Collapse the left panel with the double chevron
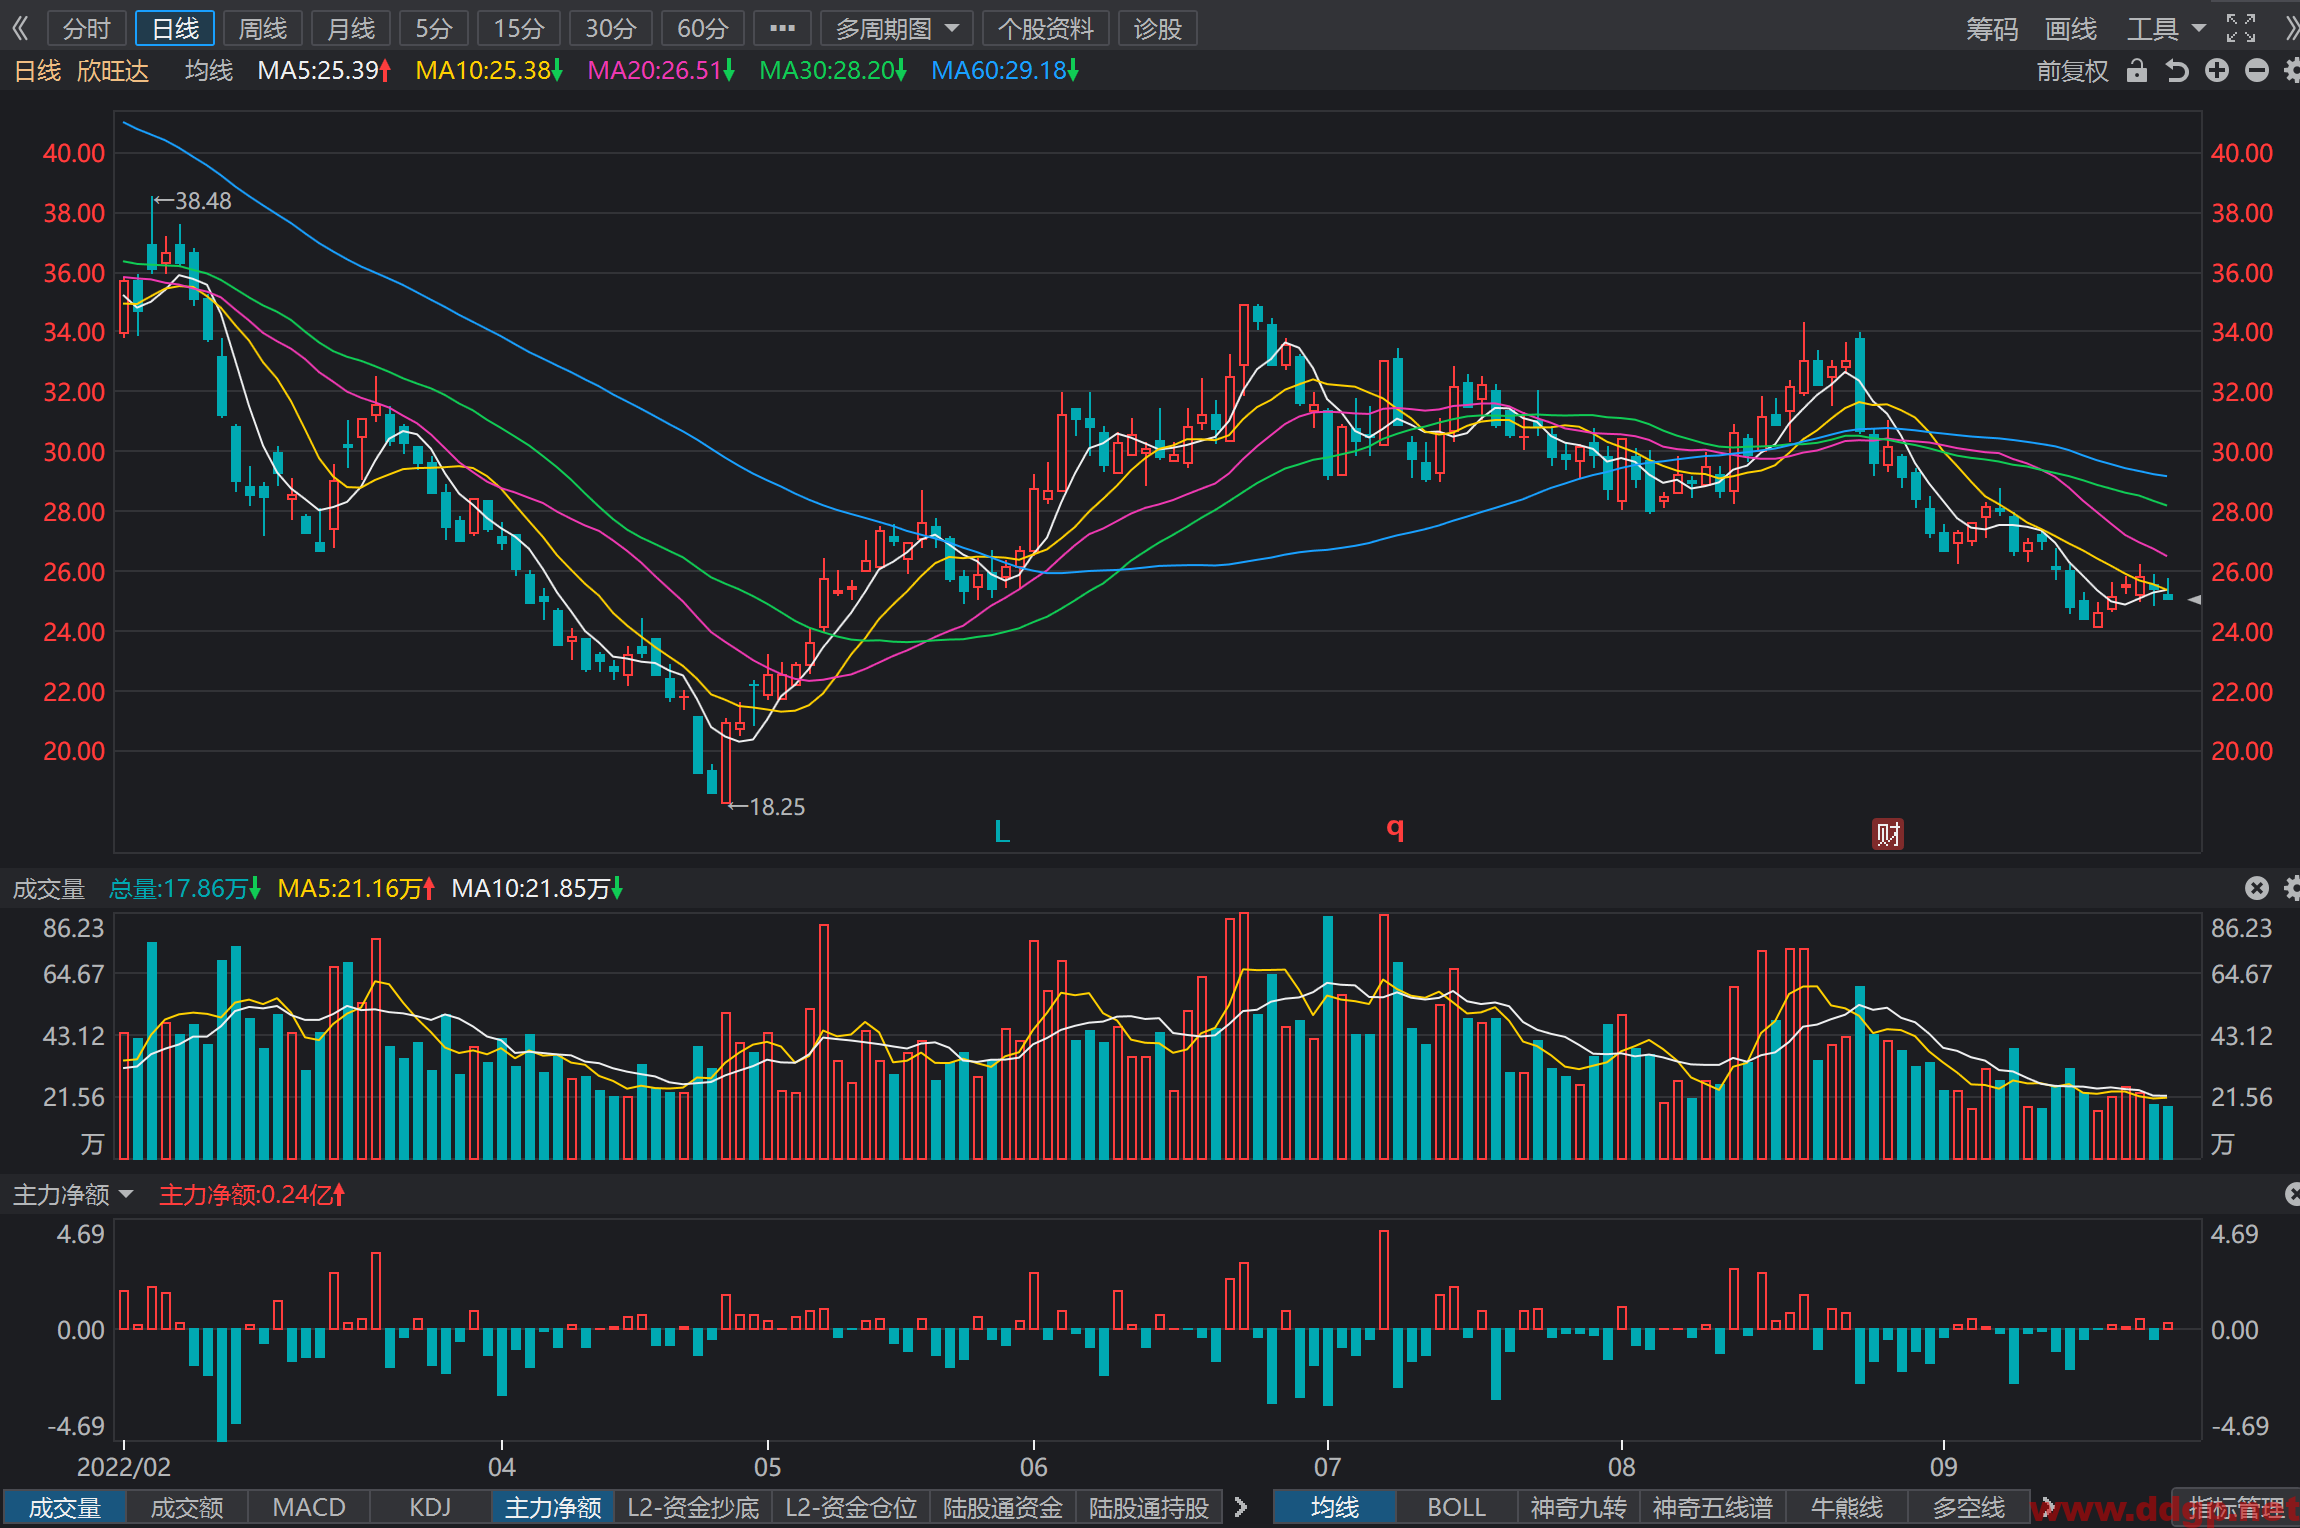 [20, 28]
